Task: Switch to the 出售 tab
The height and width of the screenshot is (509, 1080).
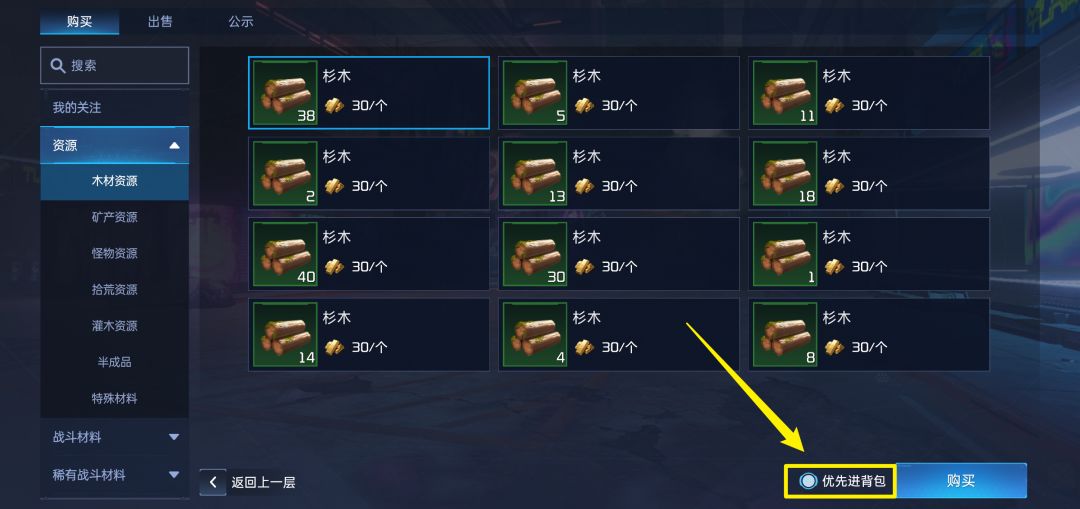Action: [160, 21]
